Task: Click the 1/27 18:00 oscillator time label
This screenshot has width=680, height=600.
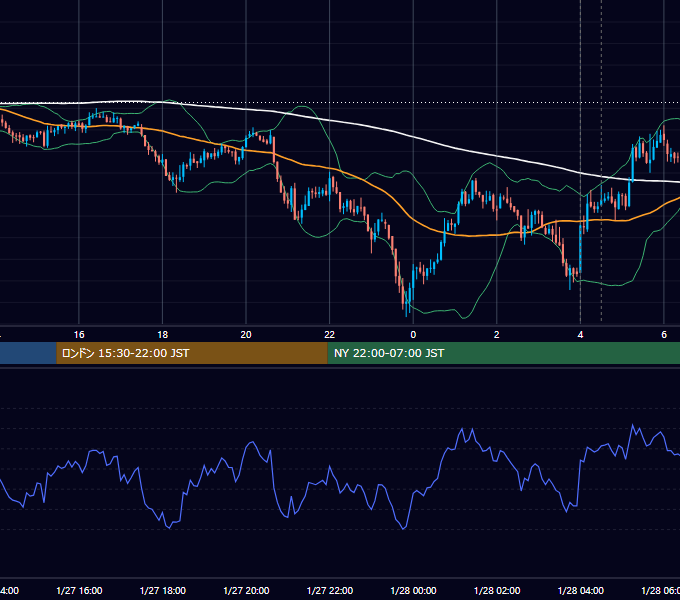Action: [x=163, y=590]
